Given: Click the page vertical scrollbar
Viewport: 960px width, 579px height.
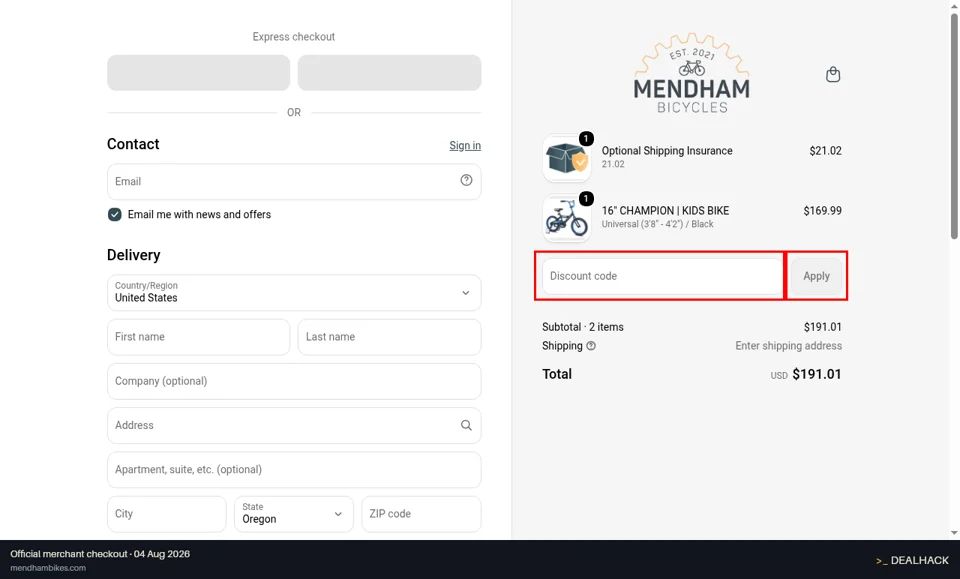Looking at the screenshot, I should pyautogui.click(x=954, y=125).
